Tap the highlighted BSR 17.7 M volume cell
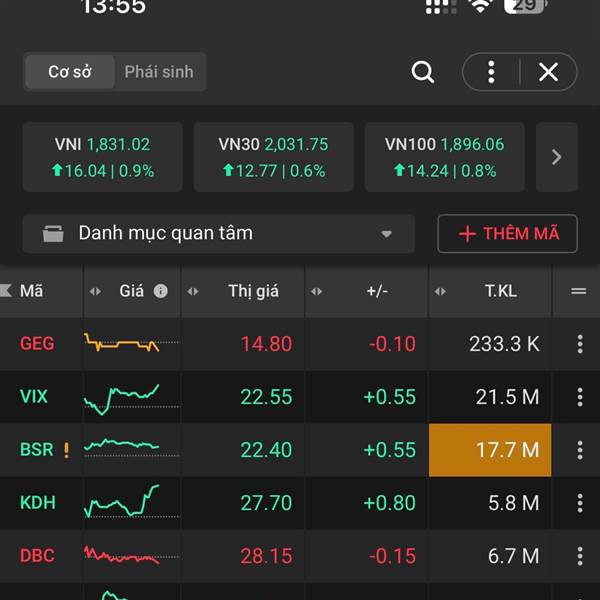The height and width of the screenshot is (600, 600). tap(489, 450)
